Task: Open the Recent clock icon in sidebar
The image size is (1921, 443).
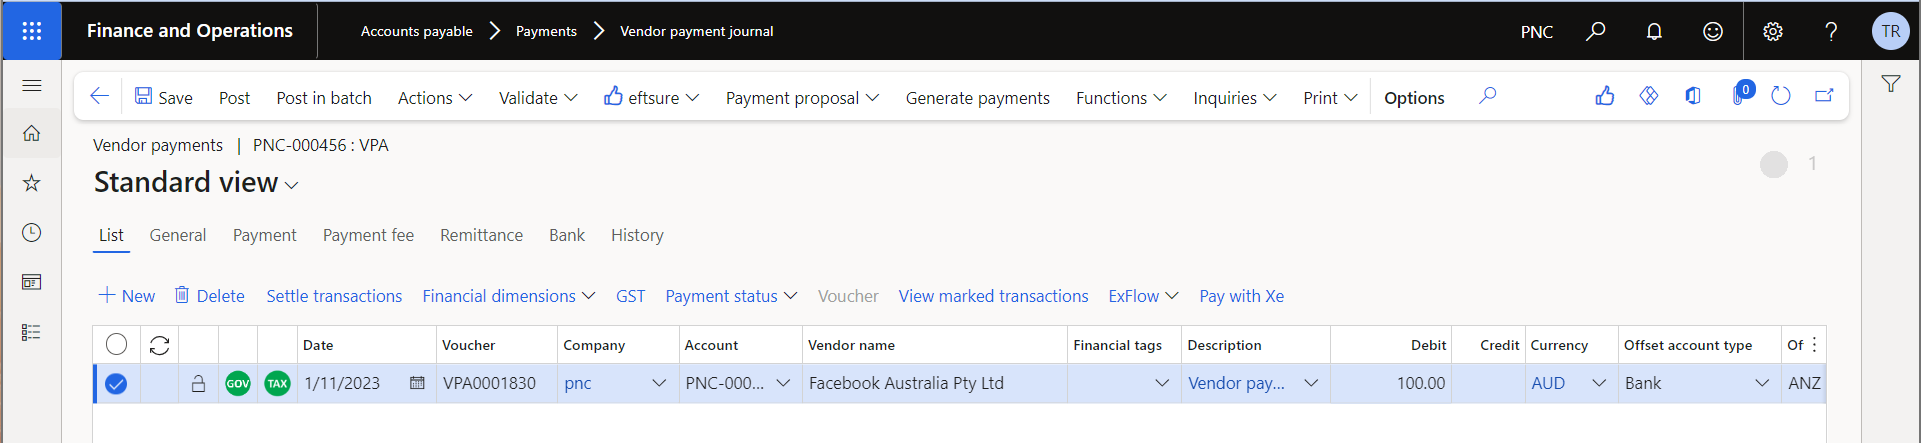Action: pyautogui.click(x=32, y=232)
